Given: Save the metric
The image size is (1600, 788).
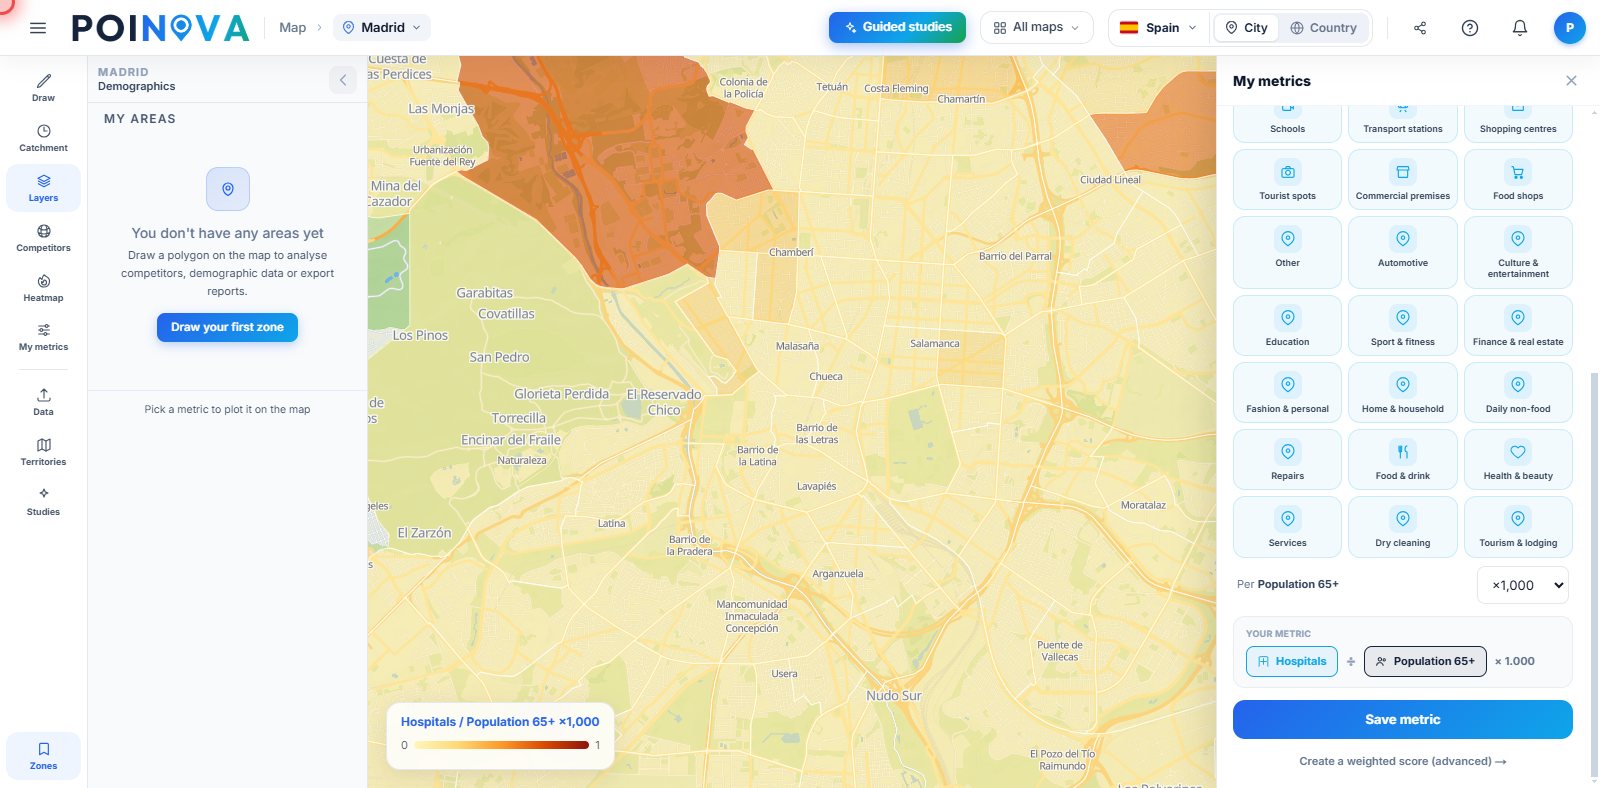Looking at the screenshot, I should pos(1403,720).
